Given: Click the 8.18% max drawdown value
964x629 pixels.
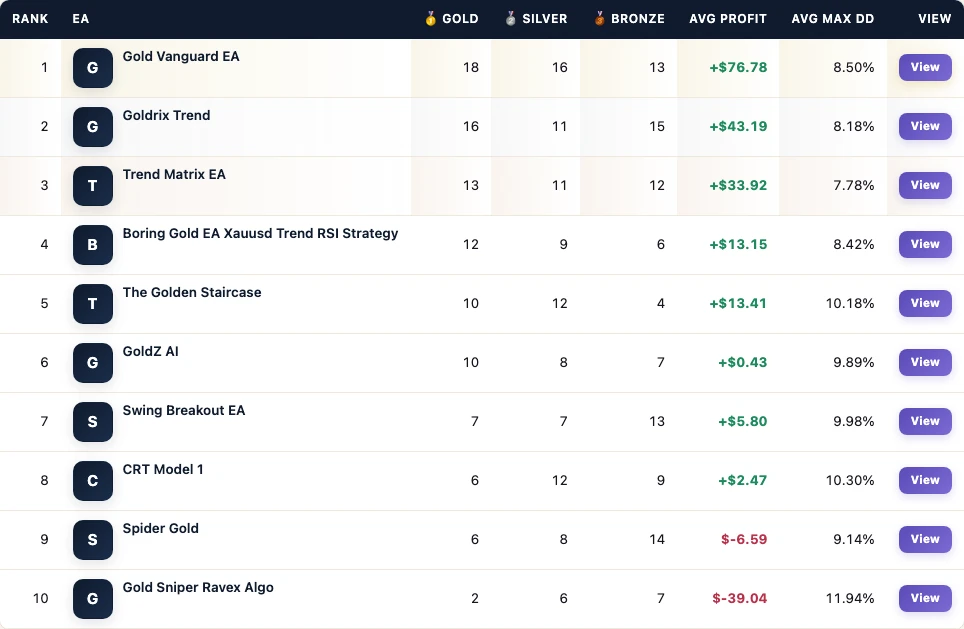Looking at the screenshot, I should pos(853,127).
